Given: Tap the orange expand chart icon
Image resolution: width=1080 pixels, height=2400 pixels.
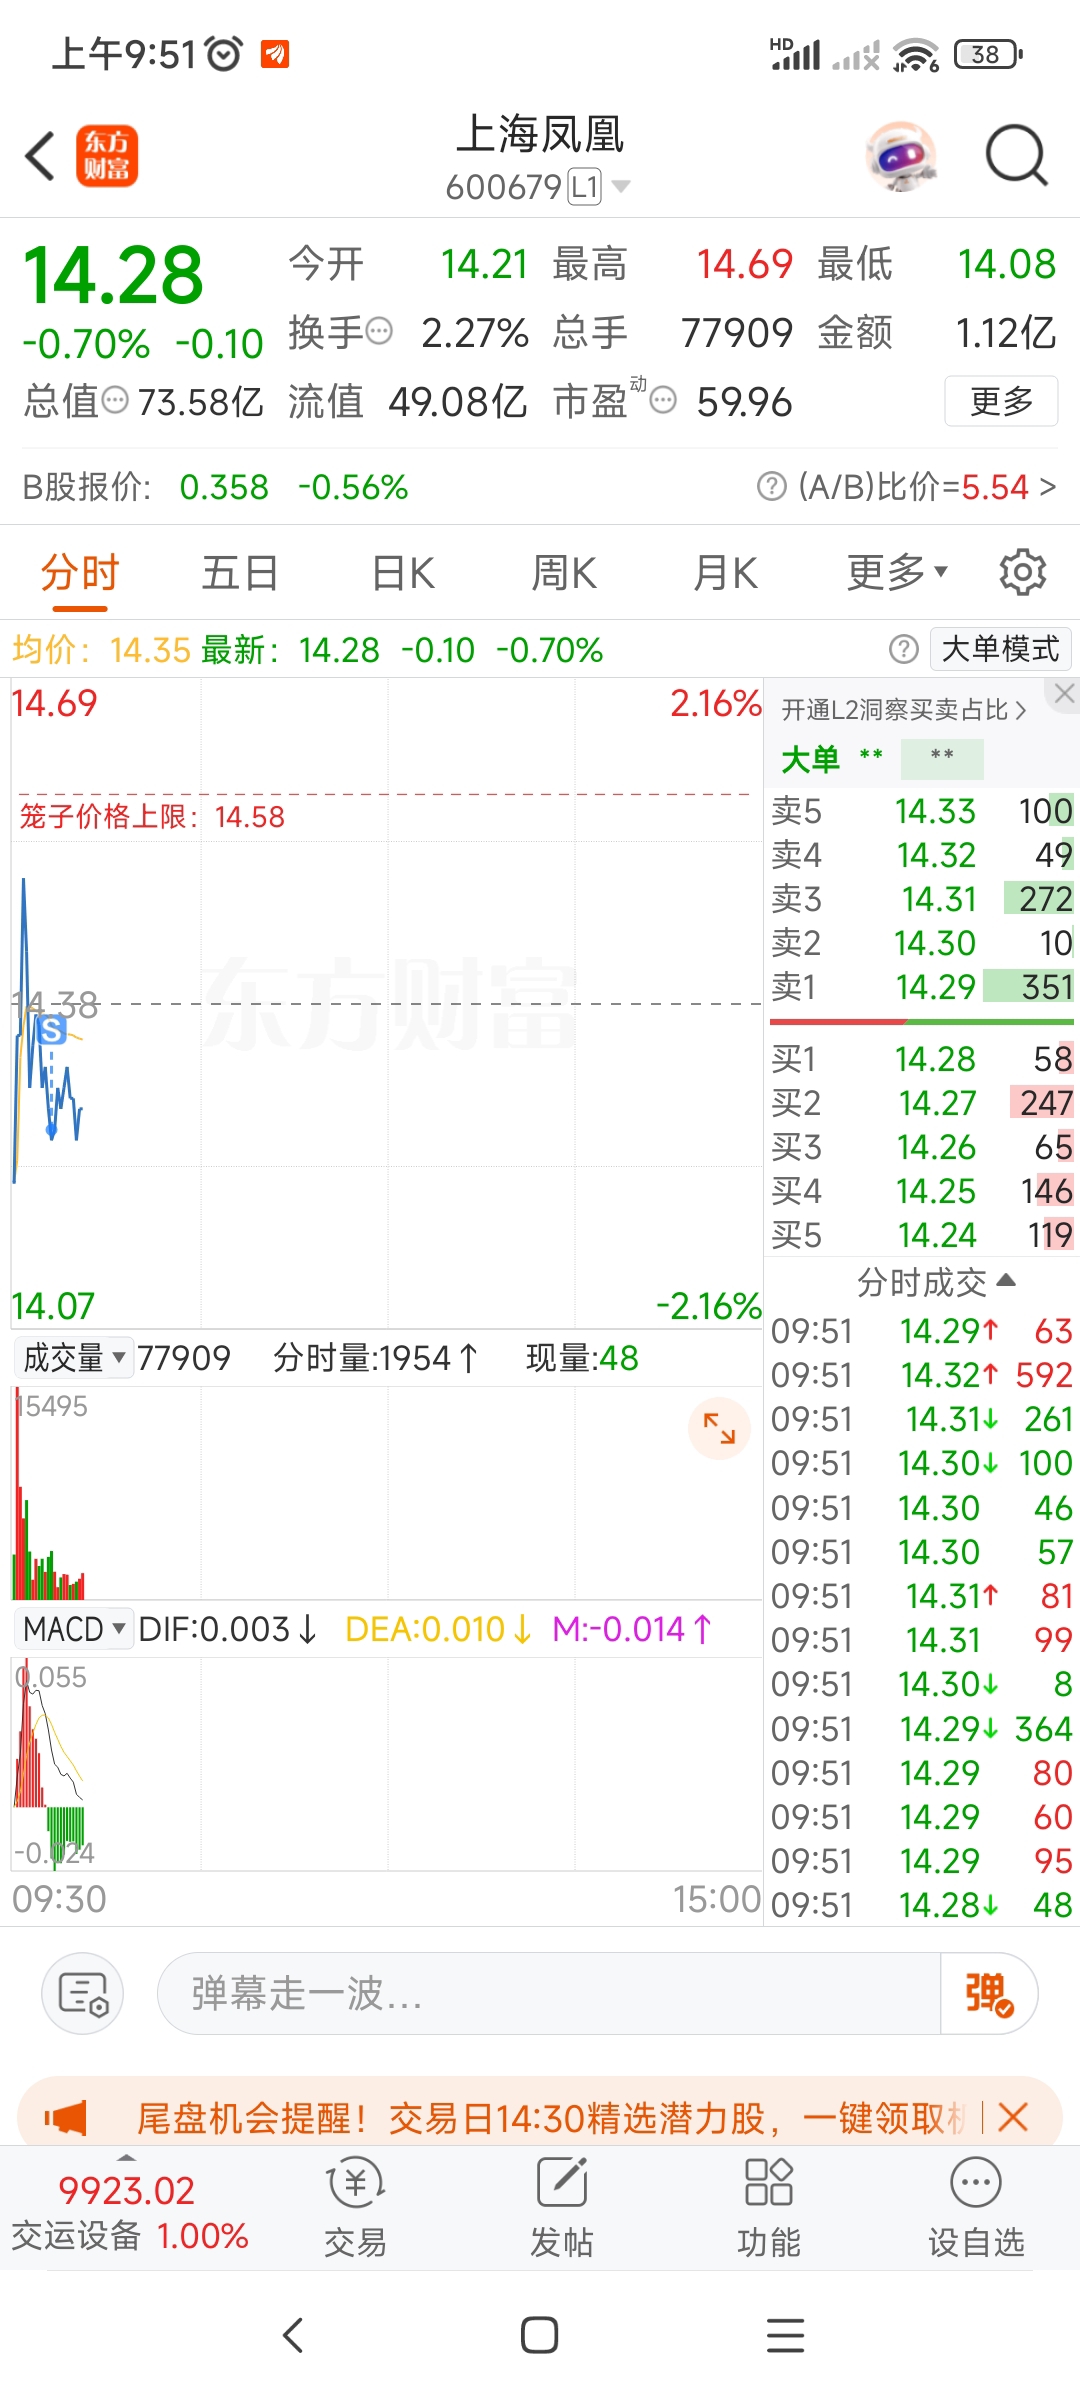Looking at the screenshot, I should (719, 1428).
